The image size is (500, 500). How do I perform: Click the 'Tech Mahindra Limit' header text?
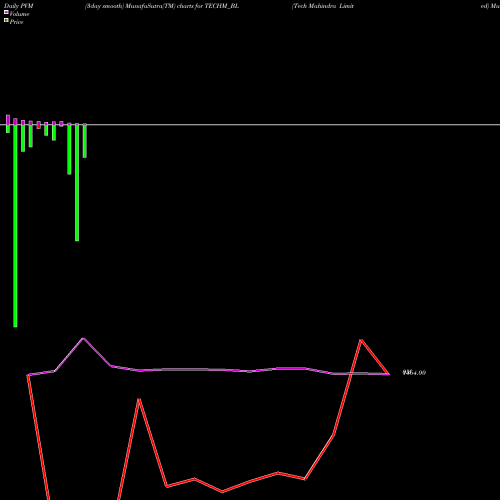tap(323, 6)
